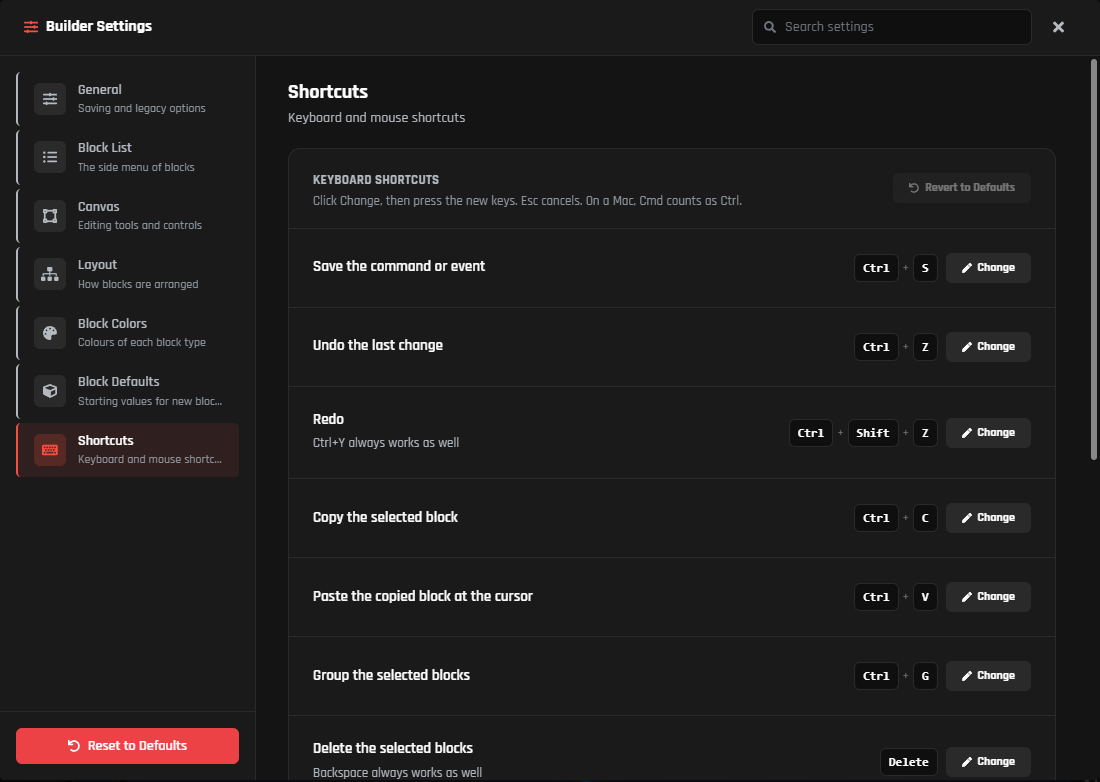The width and height of the screenshot is (1100, 782).
Task: Select the Layout settings tab
Action: point(128,274)
